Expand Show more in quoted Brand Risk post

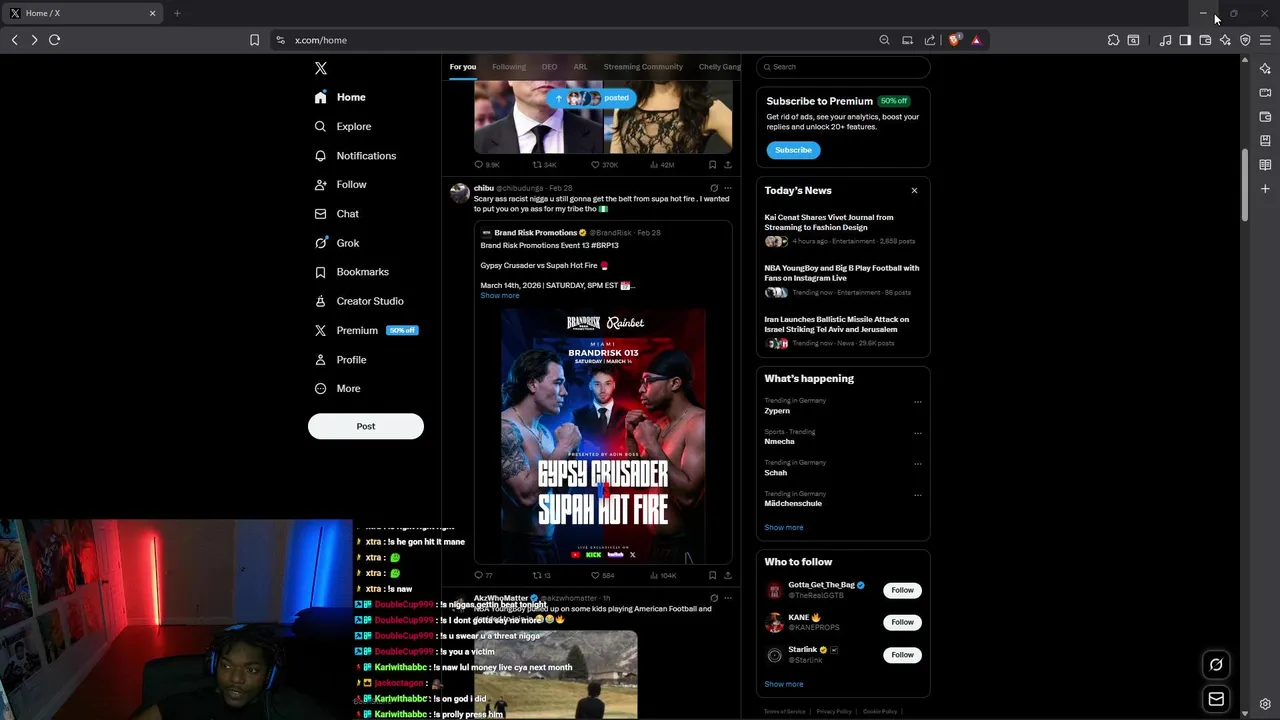[x=499, y=295]
